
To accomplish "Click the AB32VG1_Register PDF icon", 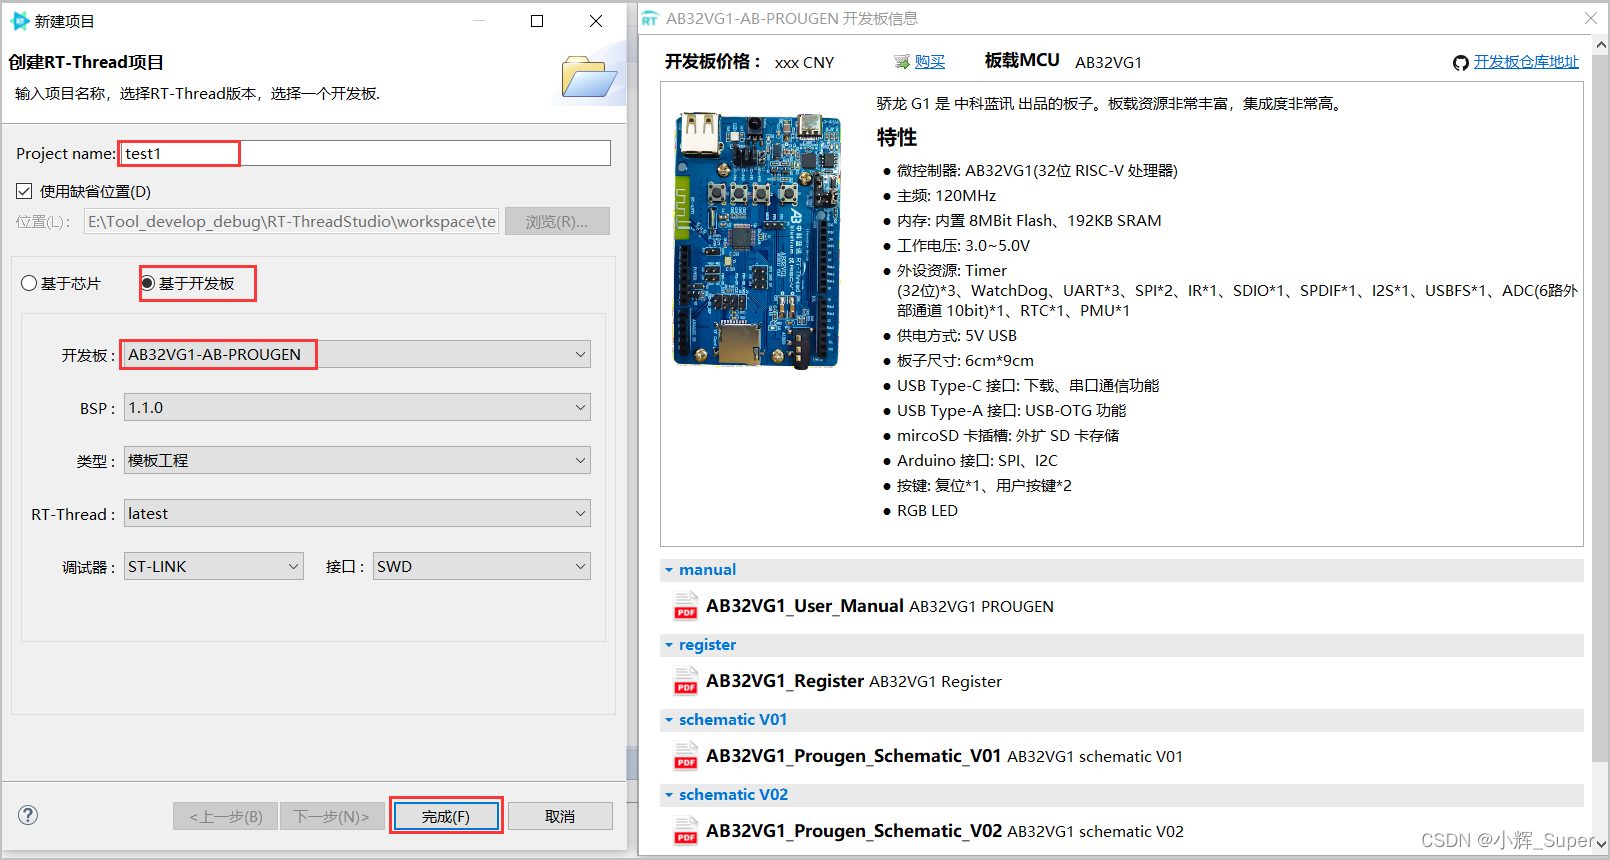I will click(686, 681).
